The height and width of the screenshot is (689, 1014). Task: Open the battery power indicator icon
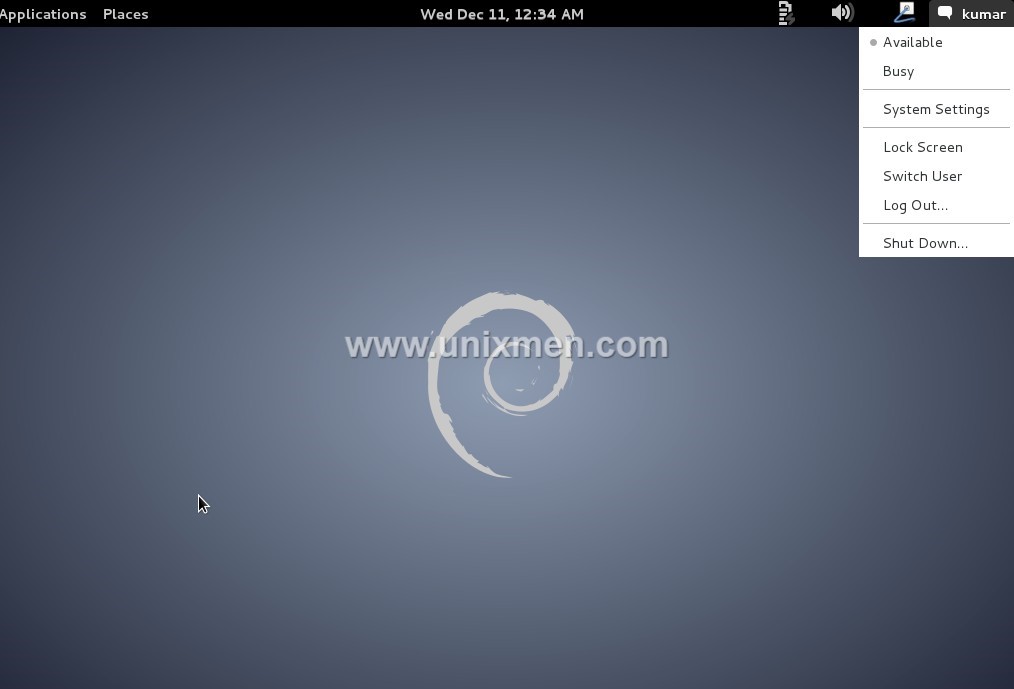click(x=786, y=14)
